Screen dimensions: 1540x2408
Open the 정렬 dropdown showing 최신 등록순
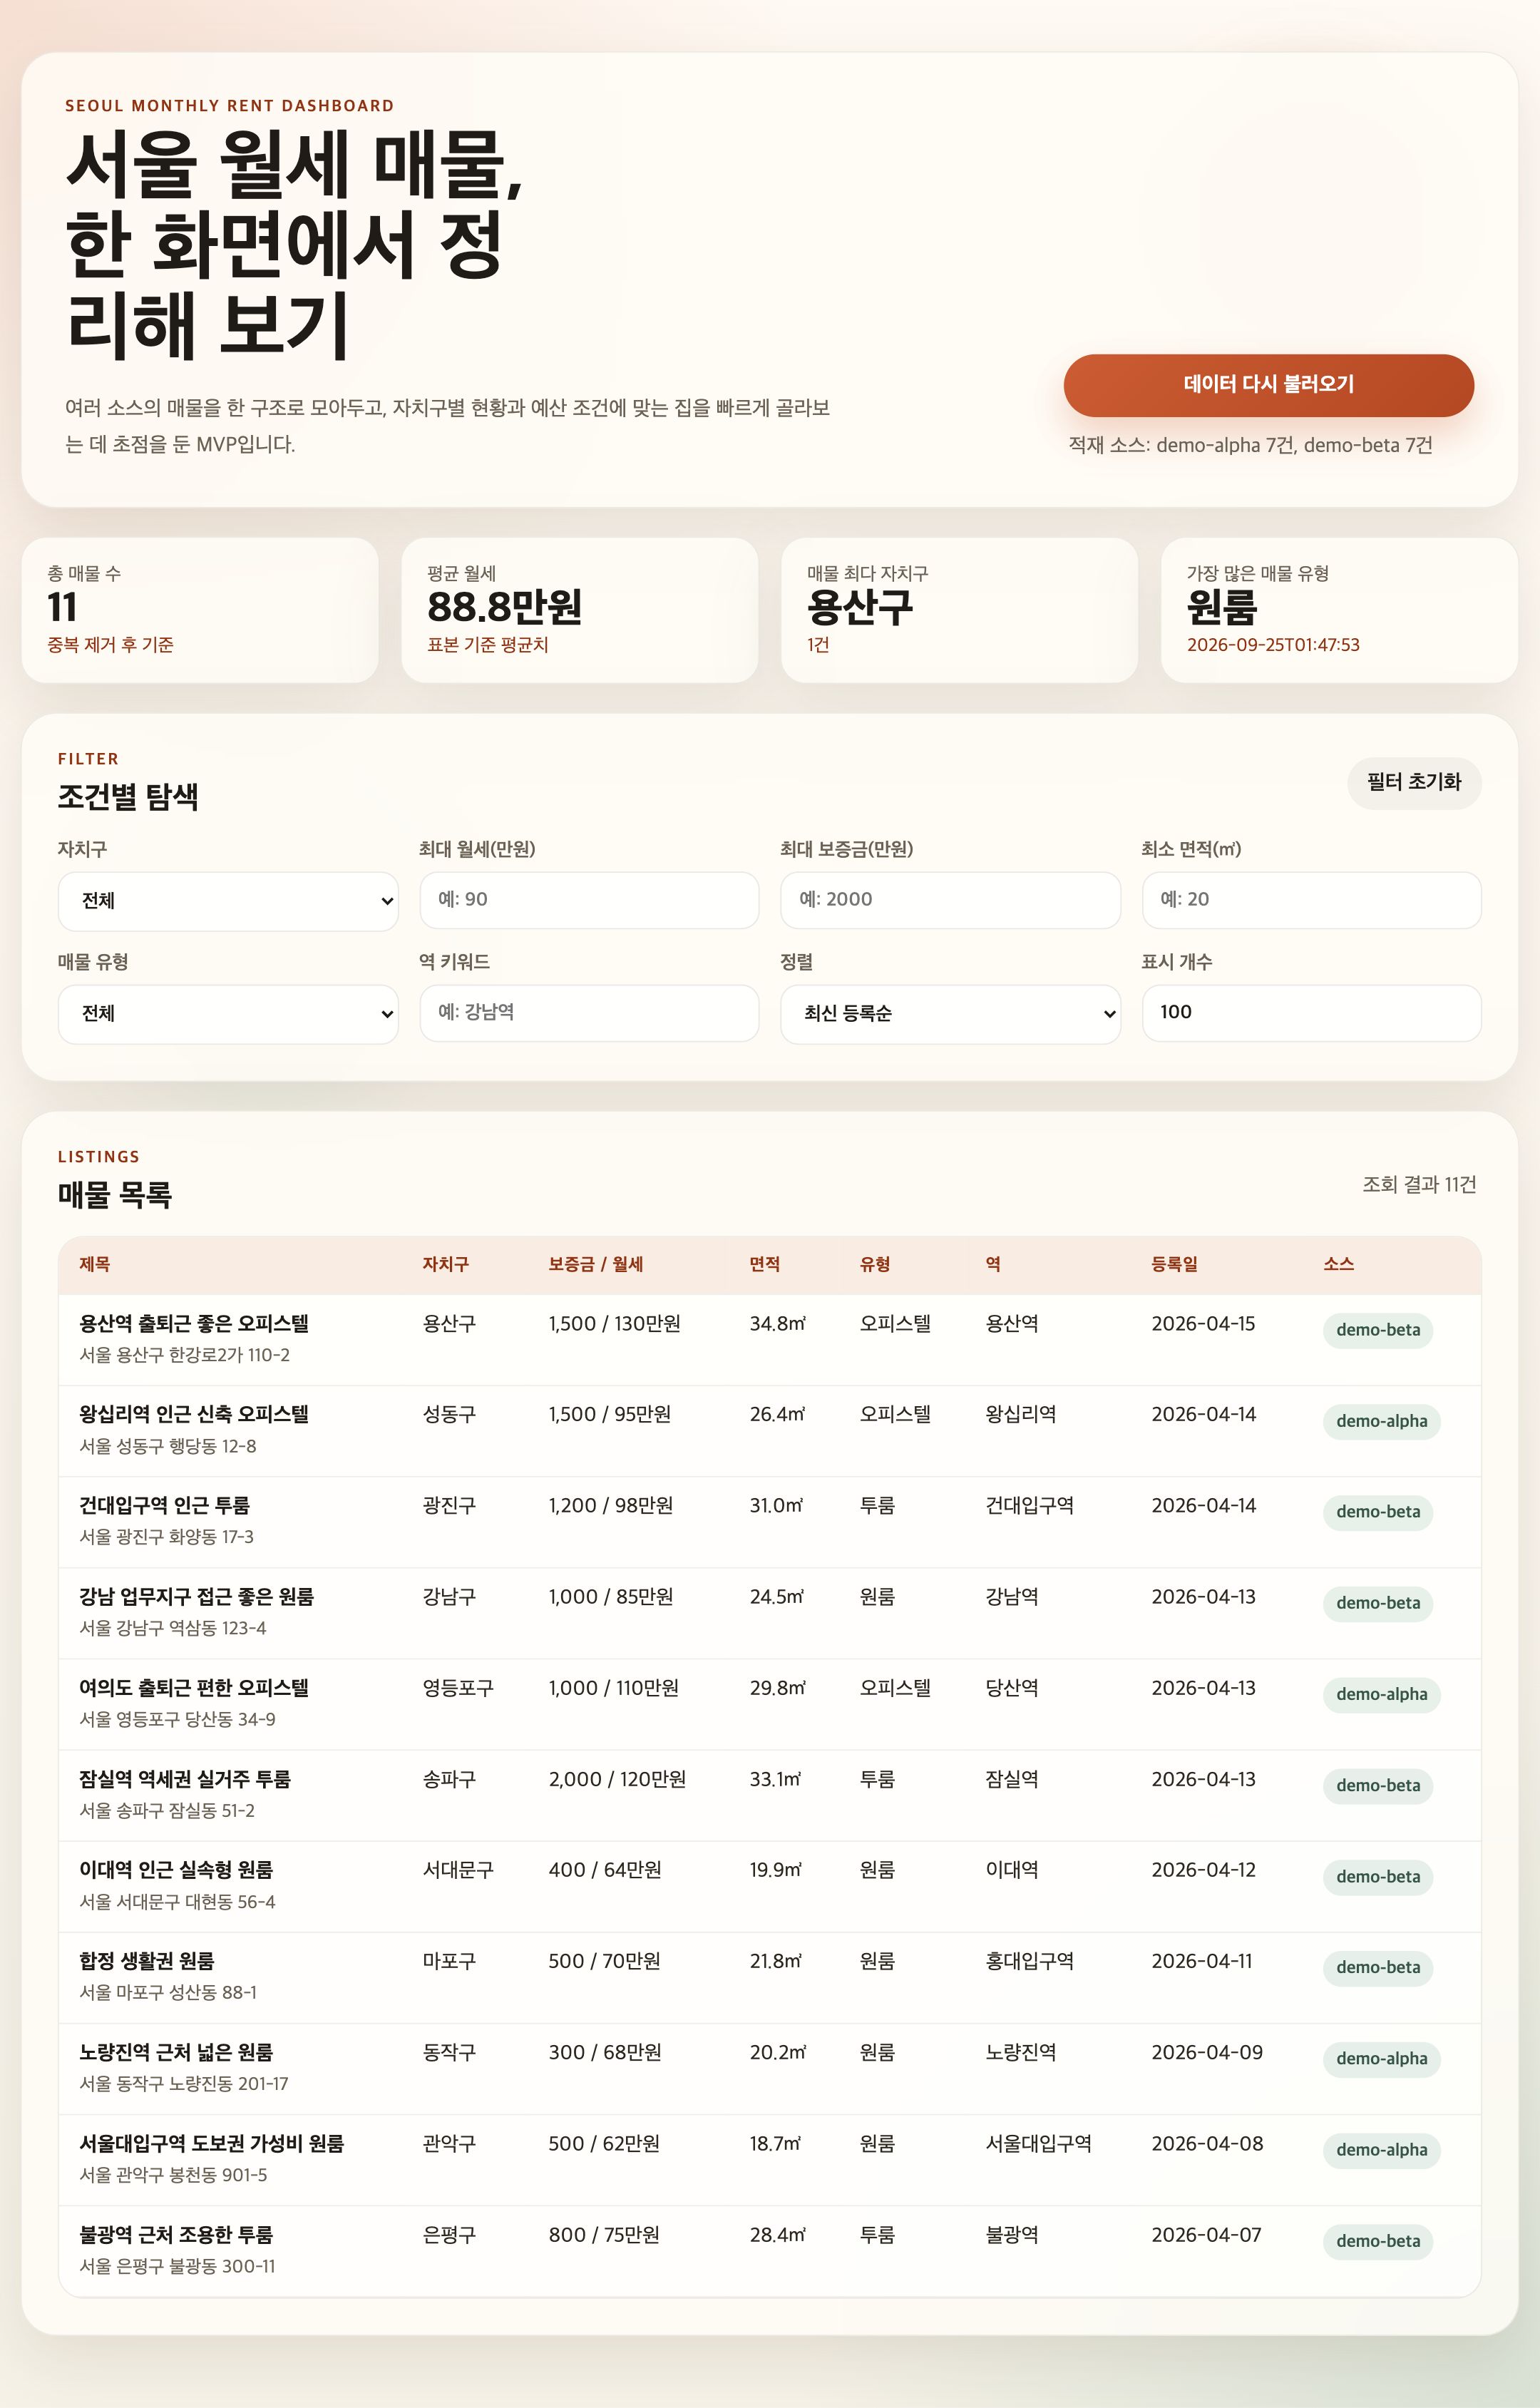coord(950,1014)
